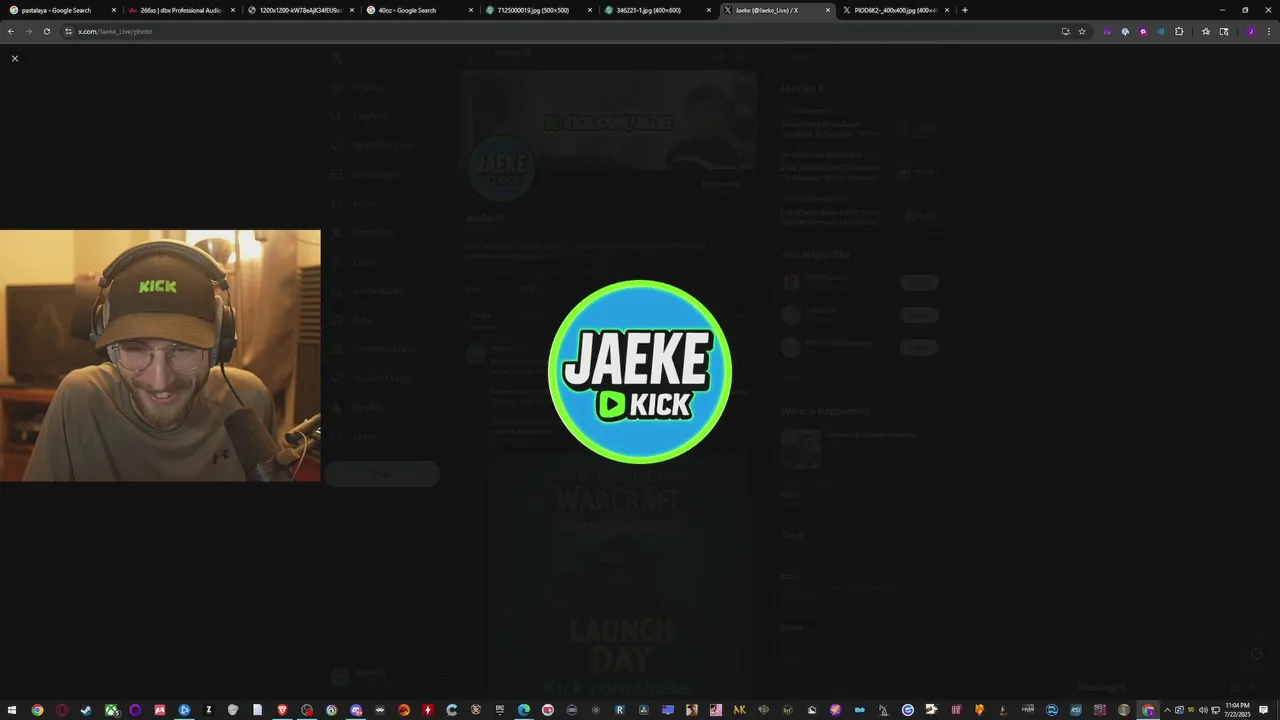Image resolution: width=1280 pixels, height=720 pixels.
Task: Open the browser side panel icon
Action: coord(1224,31)
